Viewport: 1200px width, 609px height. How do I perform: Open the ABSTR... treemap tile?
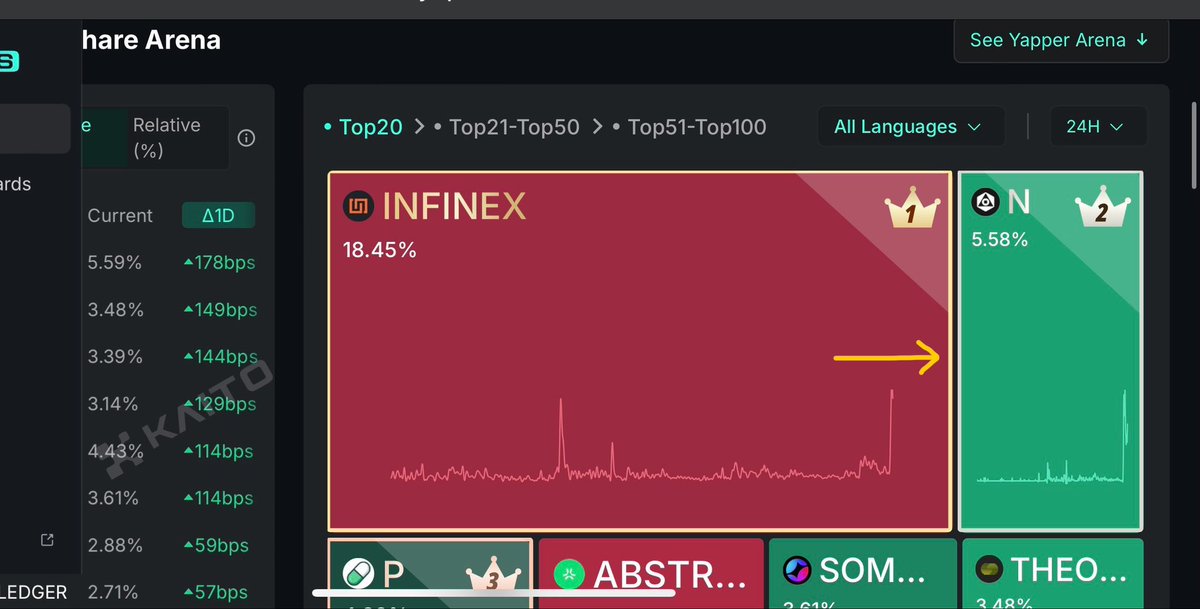click(651, 573)
